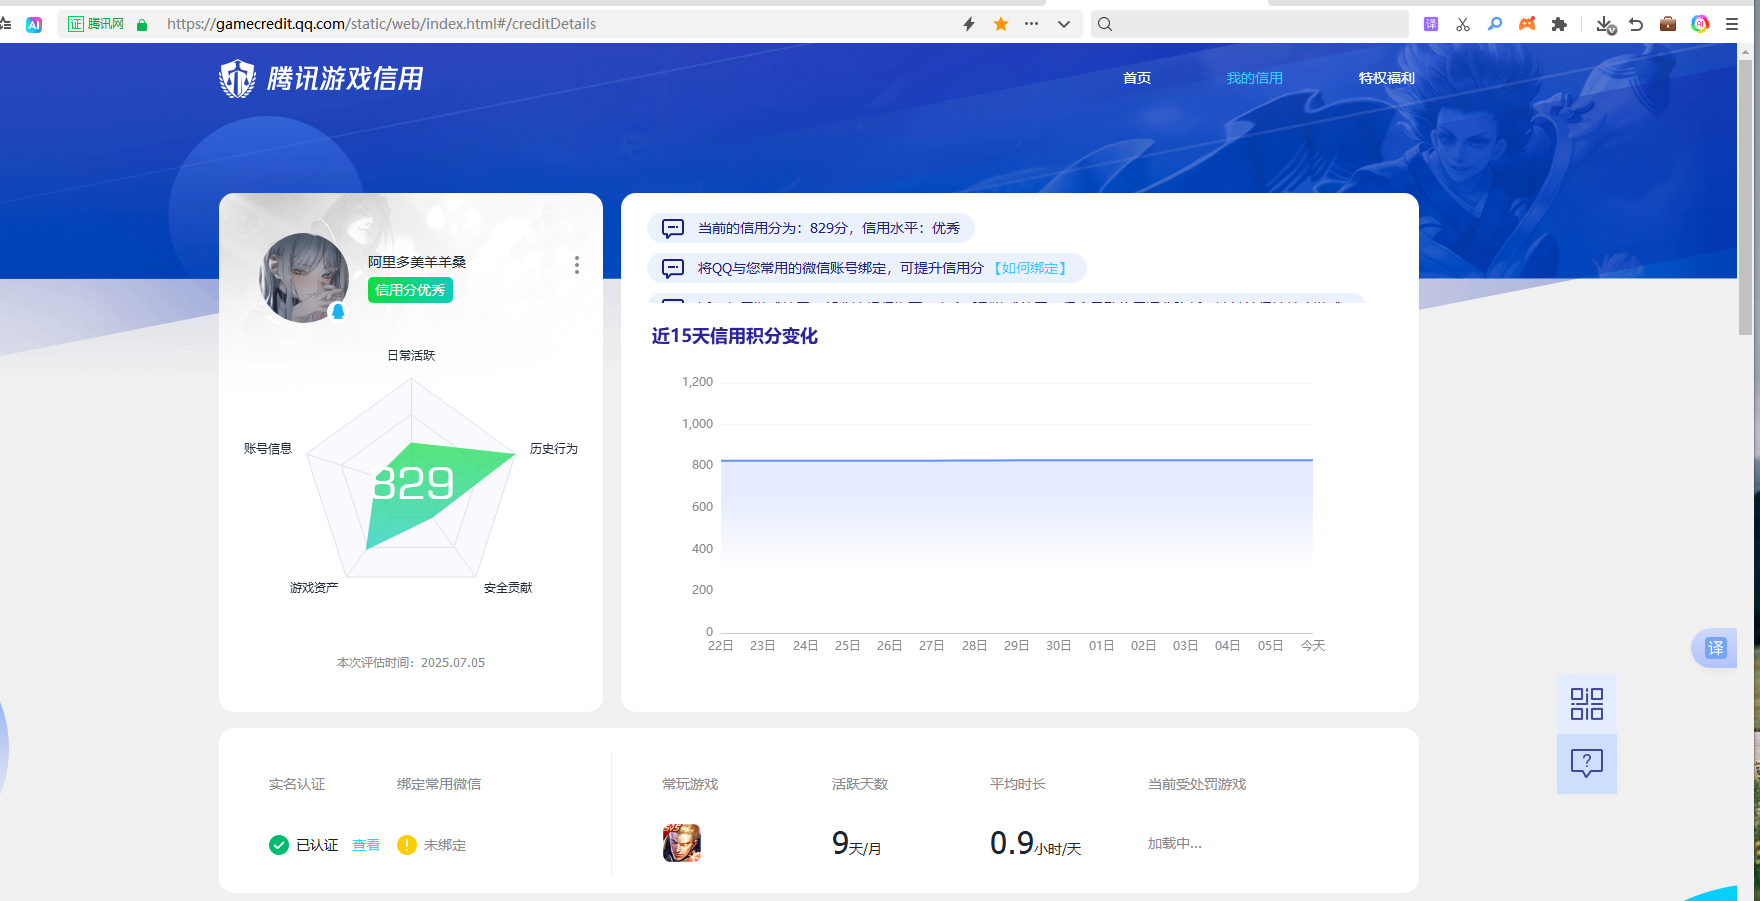Click the frequently played game icon
The image size is (1760, 901).
[682, 843]
